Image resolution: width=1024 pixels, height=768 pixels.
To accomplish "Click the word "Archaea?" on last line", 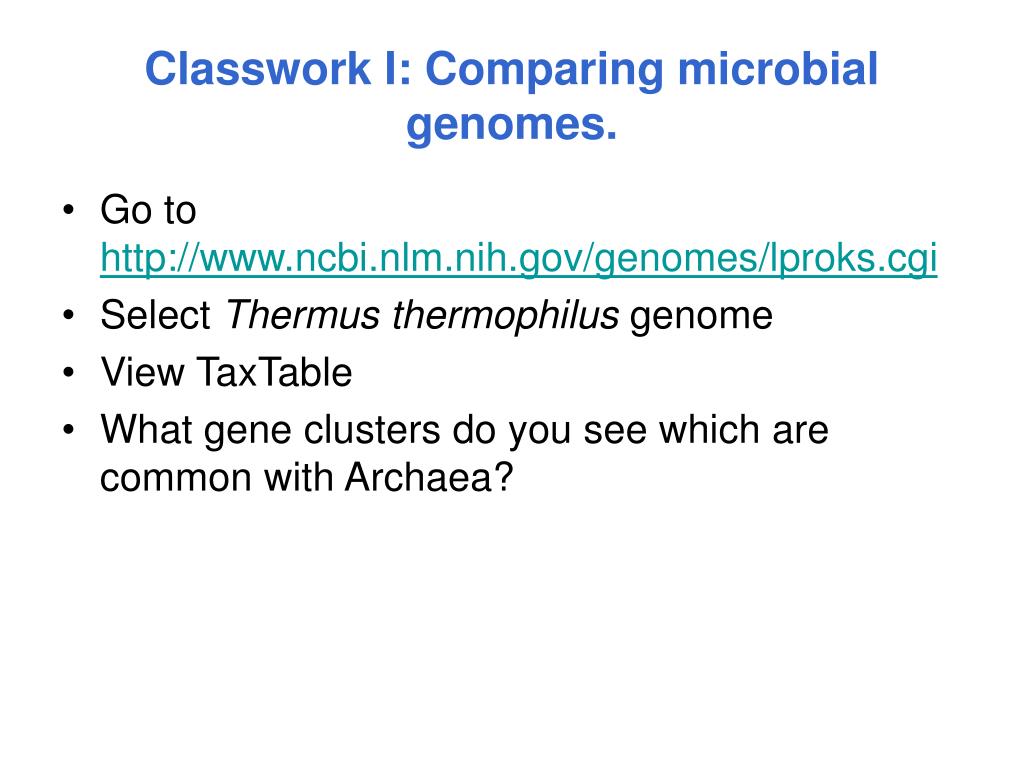I will click(430, 477).
